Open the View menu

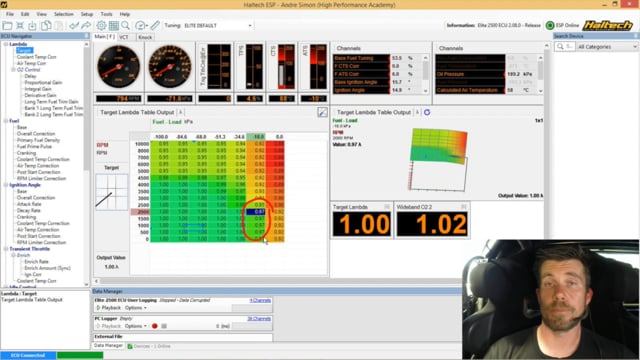[x=42, y=14]
